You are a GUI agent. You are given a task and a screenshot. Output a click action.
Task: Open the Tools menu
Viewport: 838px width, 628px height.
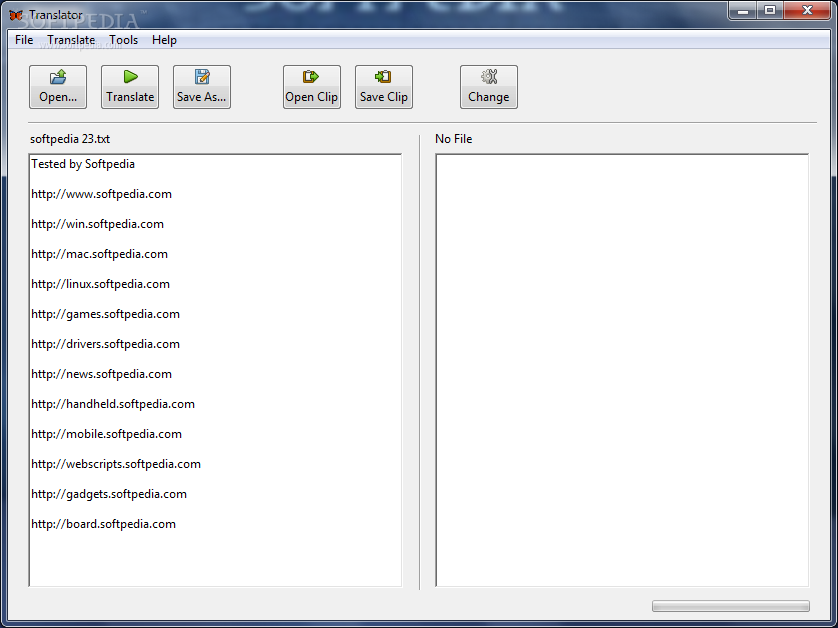(123, 40)
